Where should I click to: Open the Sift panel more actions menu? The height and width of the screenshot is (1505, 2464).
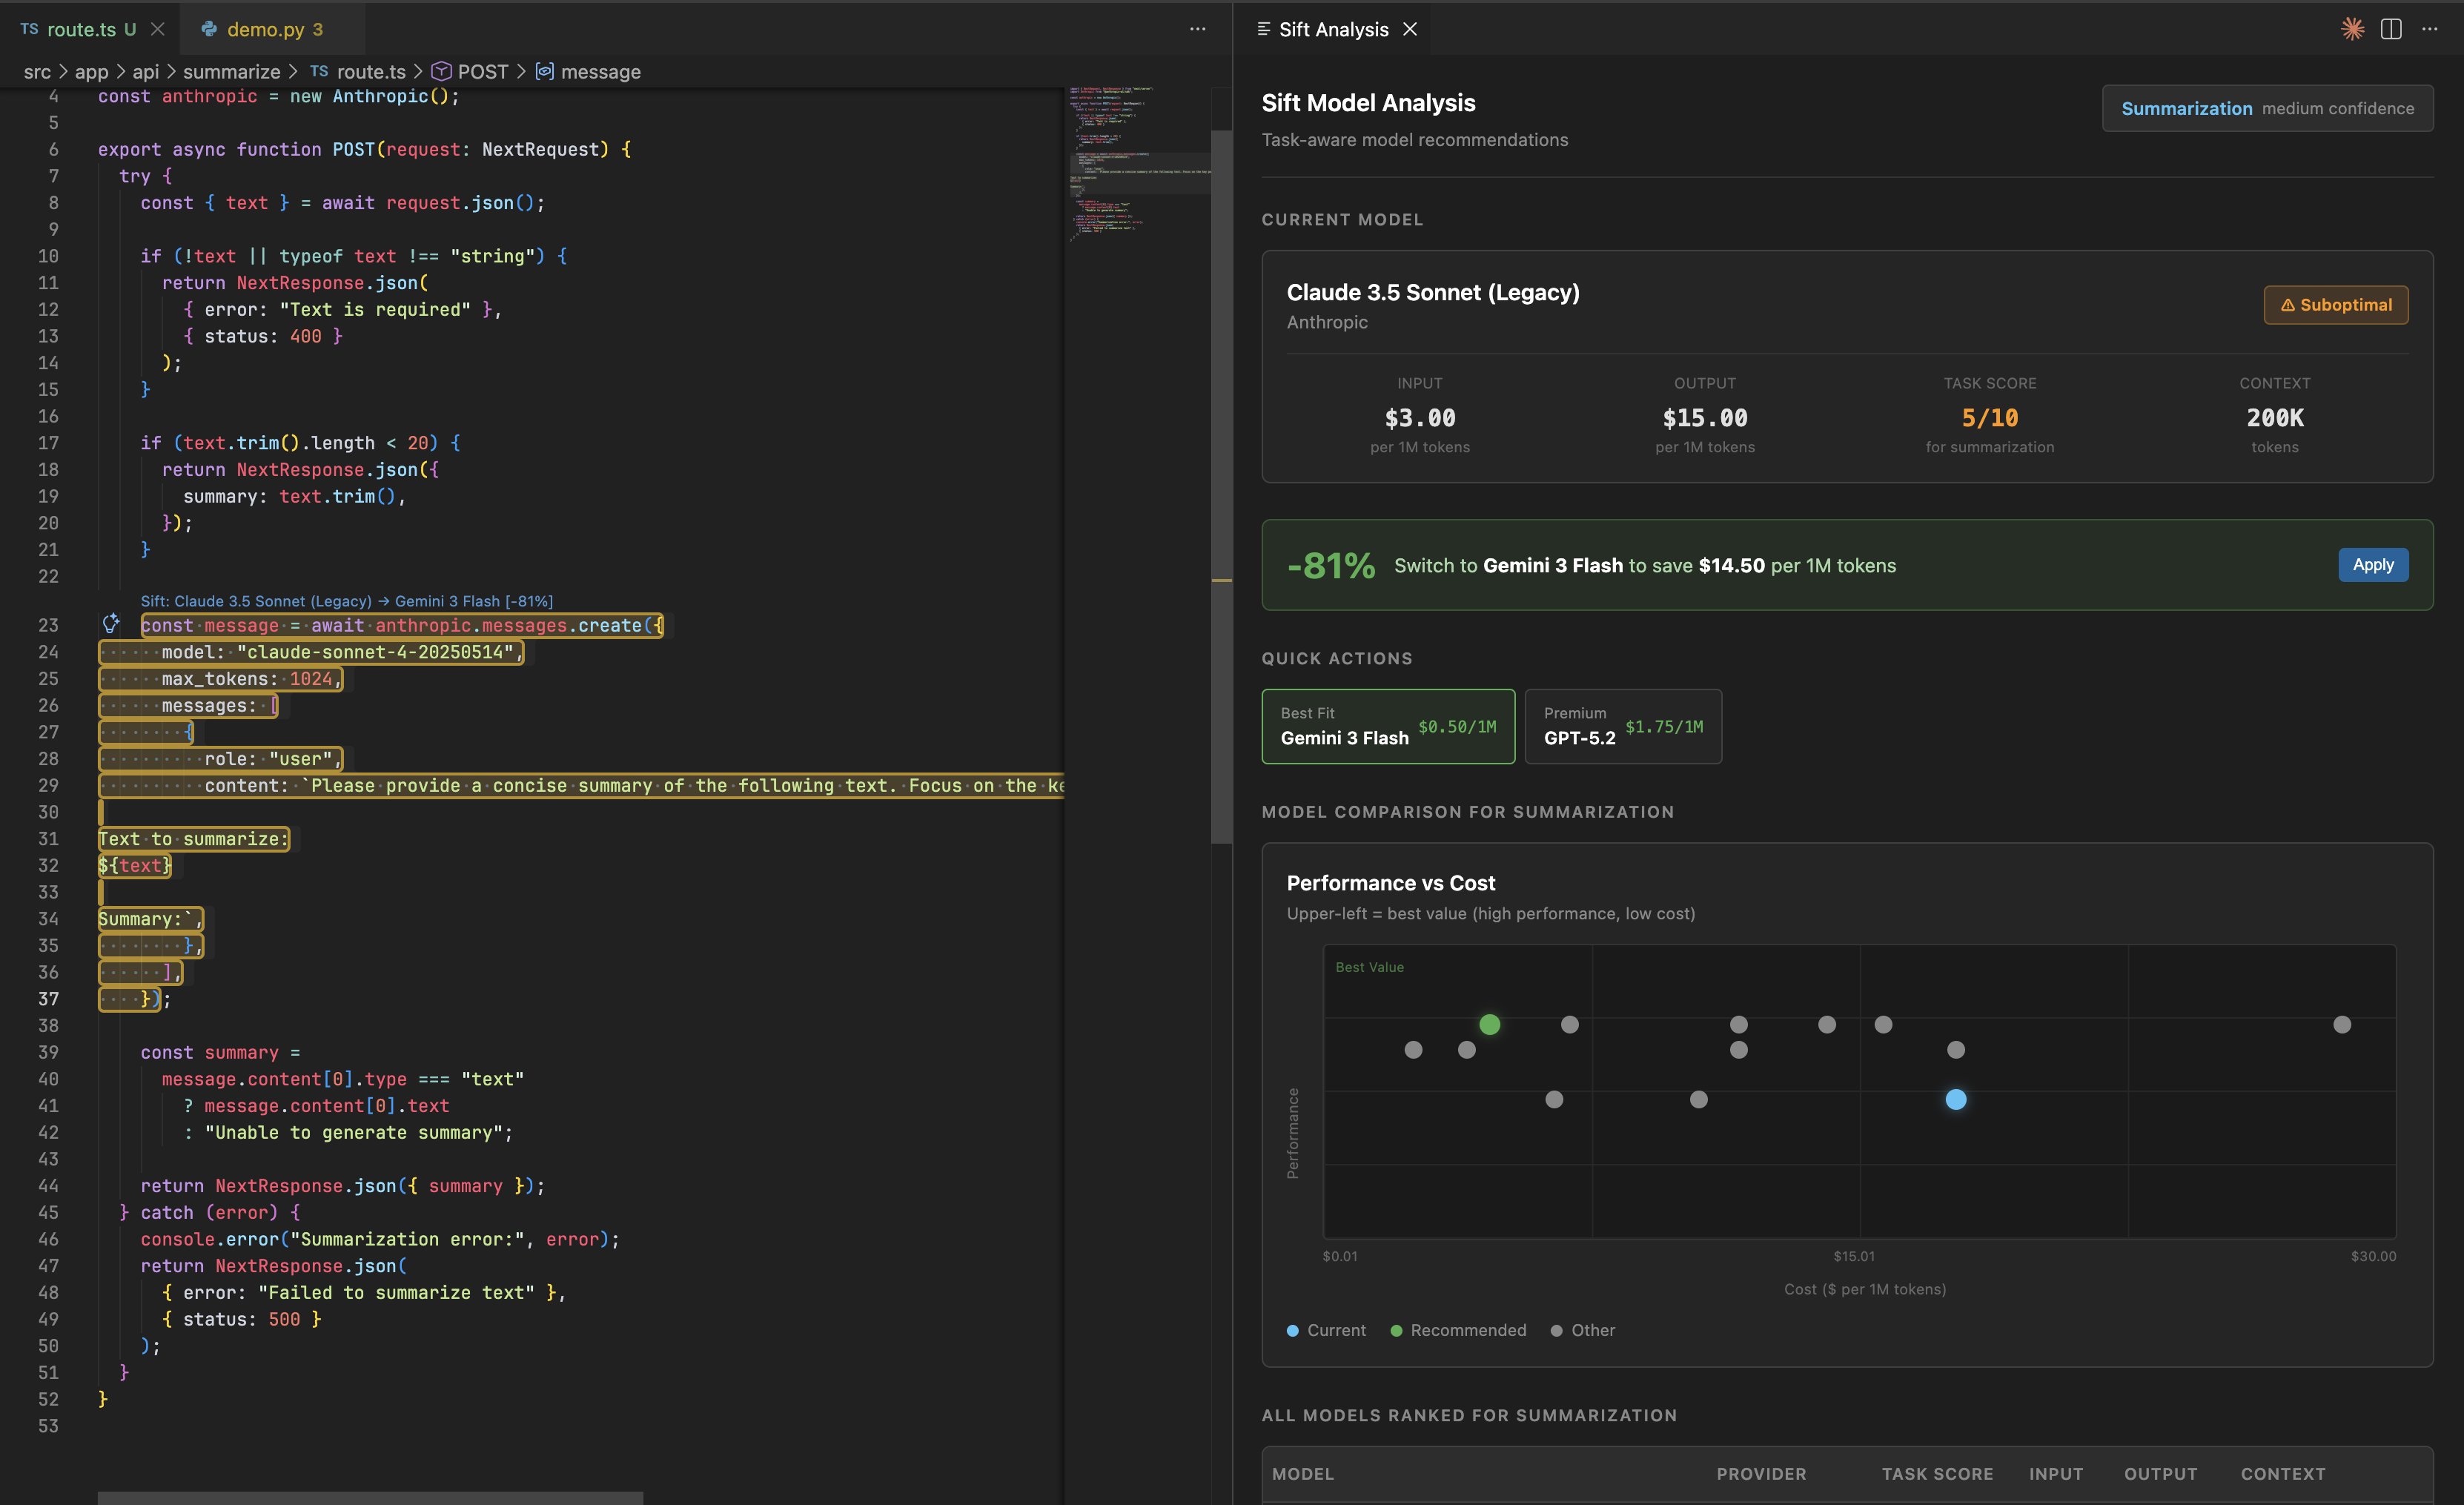pos(2430,29)
